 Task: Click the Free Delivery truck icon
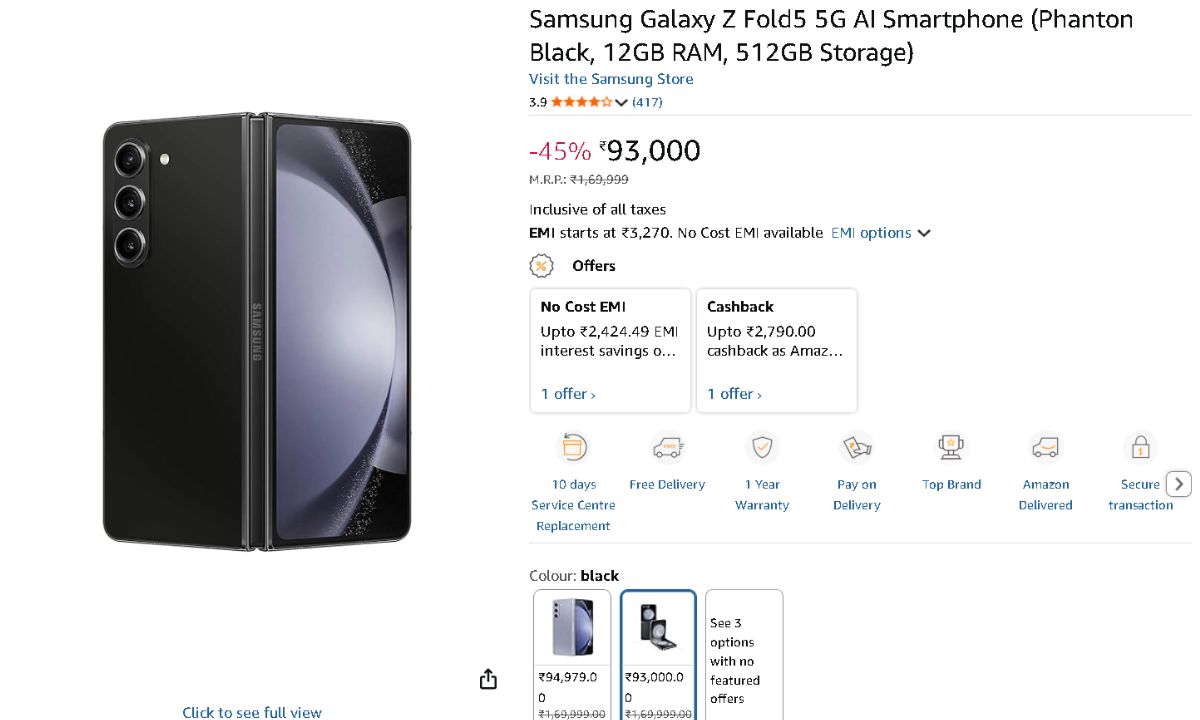click(667, 447)
